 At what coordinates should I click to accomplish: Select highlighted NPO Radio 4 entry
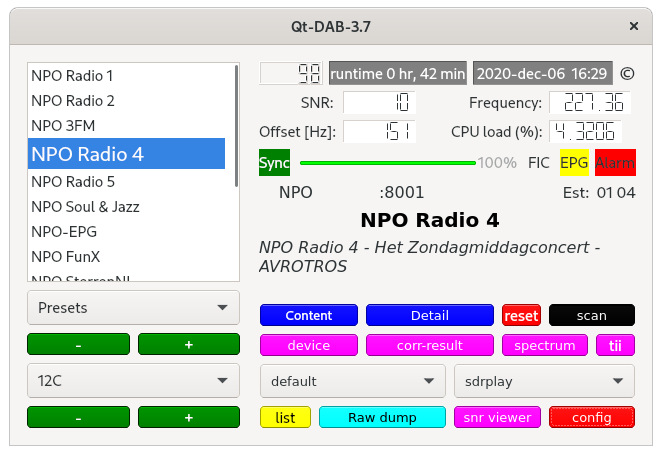[127, 154]
